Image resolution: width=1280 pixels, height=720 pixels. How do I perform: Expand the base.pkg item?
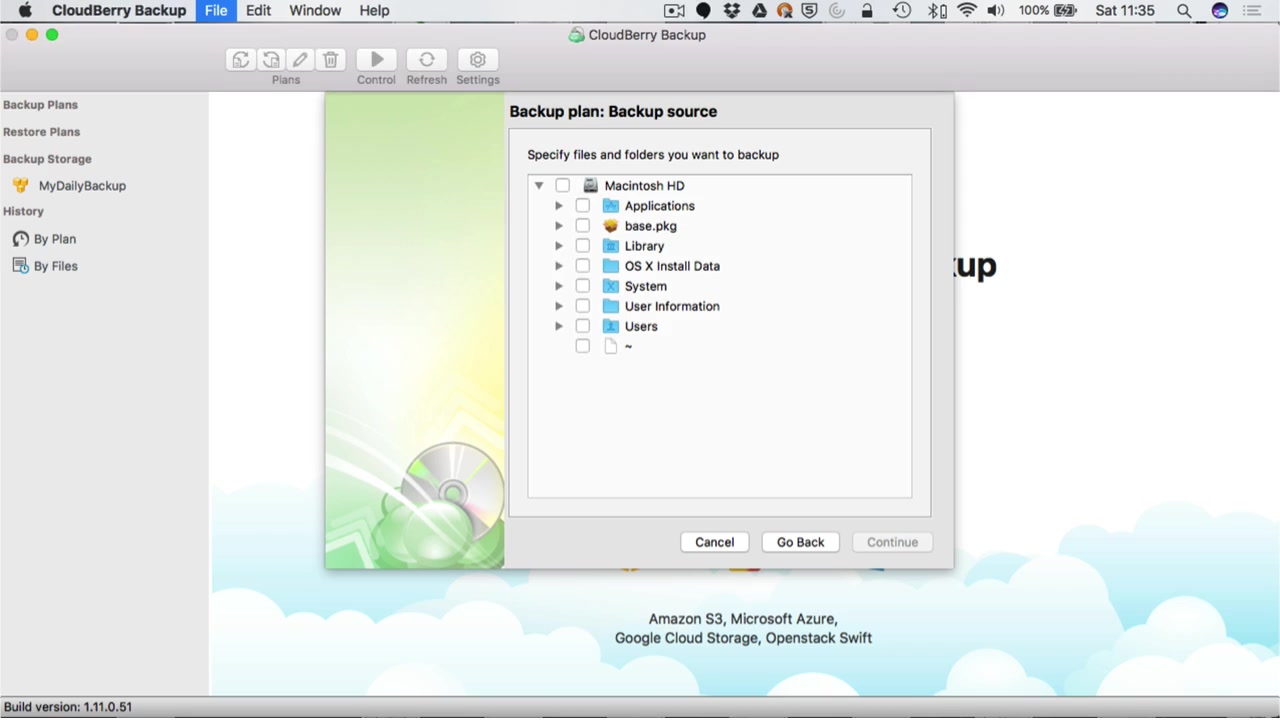[559, 226]
